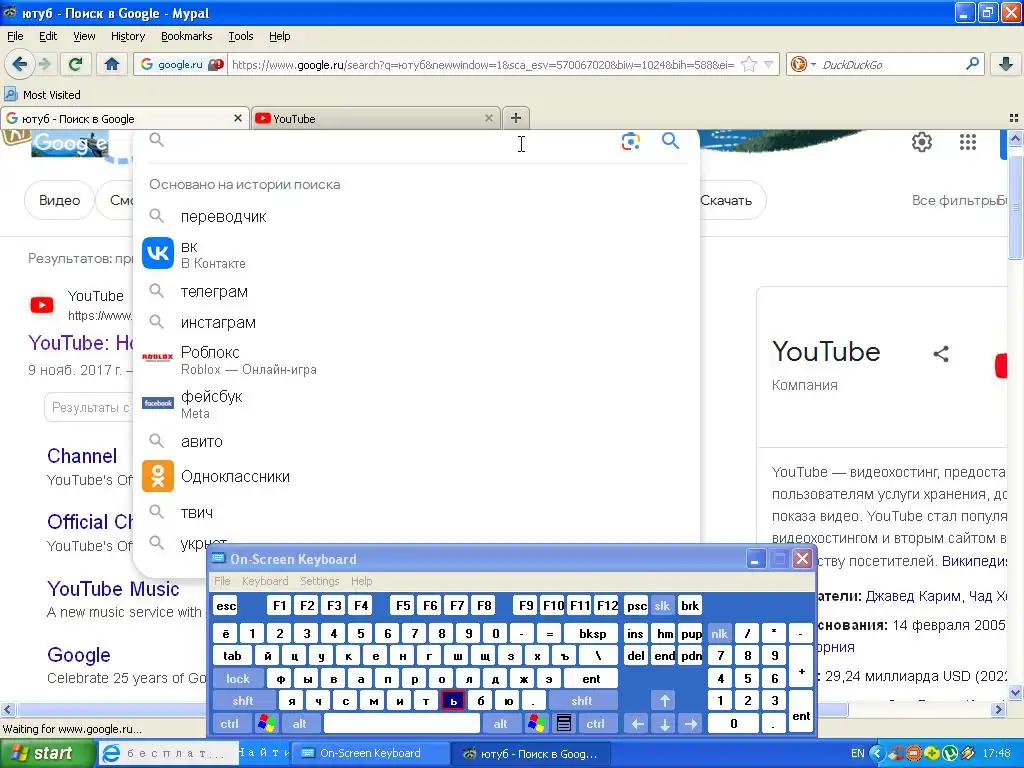
Task: Select the переводчик suggestion
Action: tap(416, 216)
